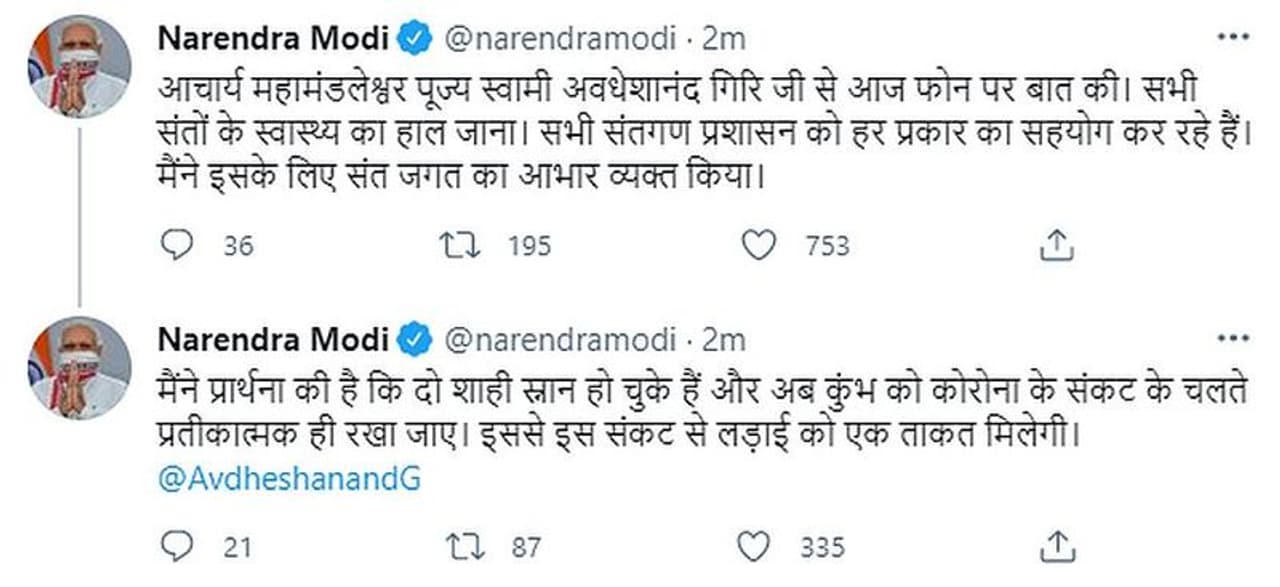Share the first tweet
1280x587 pixels.
coord(1056,245)
